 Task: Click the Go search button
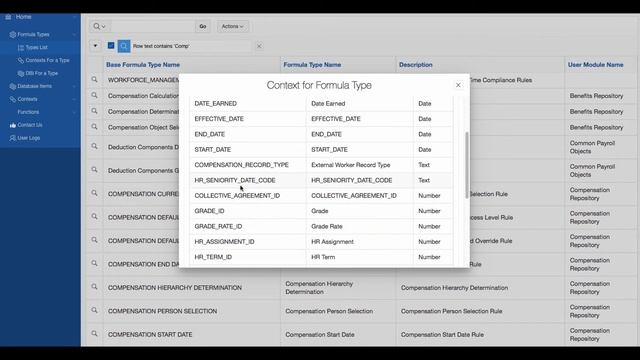tap(203, 27)
